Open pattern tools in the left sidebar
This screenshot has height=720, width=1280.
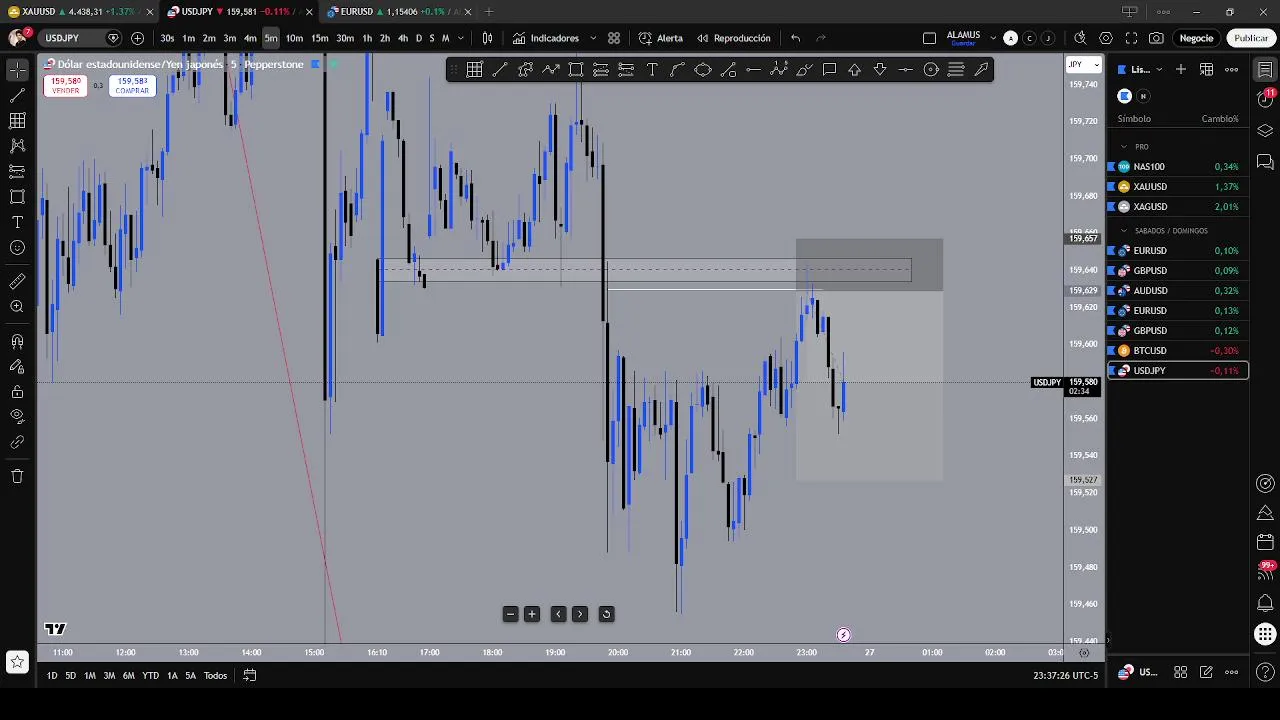[17, 146]
